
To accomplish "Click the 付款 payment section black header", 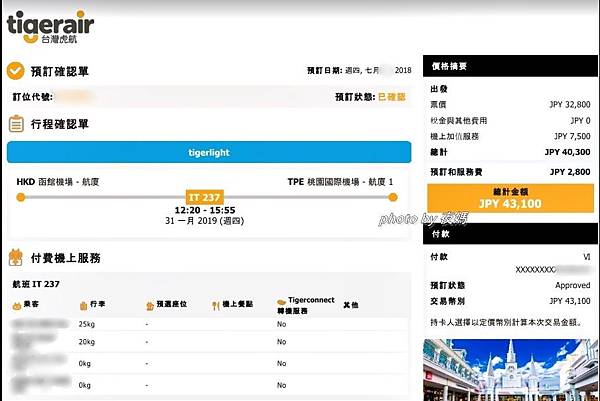I will (510, 233).
